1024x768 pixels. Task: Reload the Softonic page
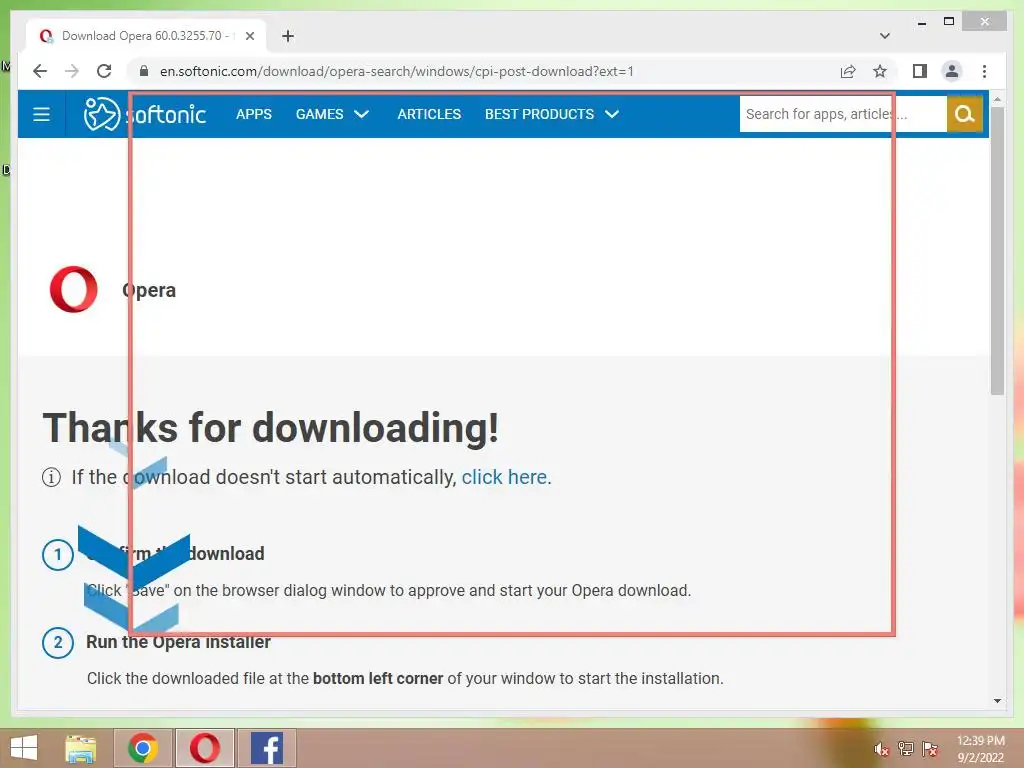[104, 71]
